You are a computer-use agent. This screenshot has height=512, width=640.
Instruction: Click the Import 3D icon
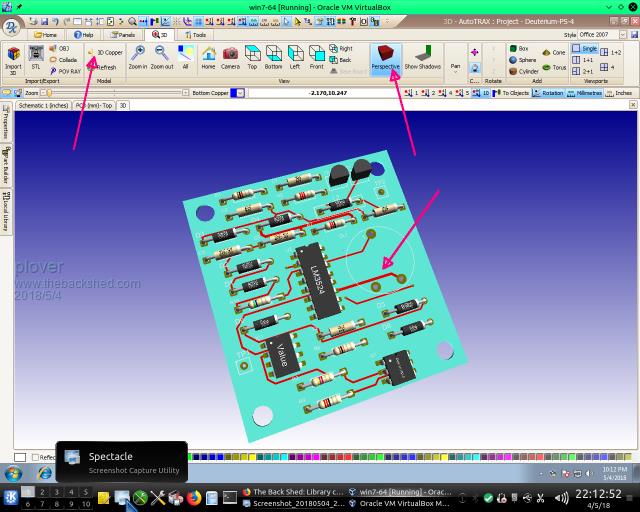[13, 58]
